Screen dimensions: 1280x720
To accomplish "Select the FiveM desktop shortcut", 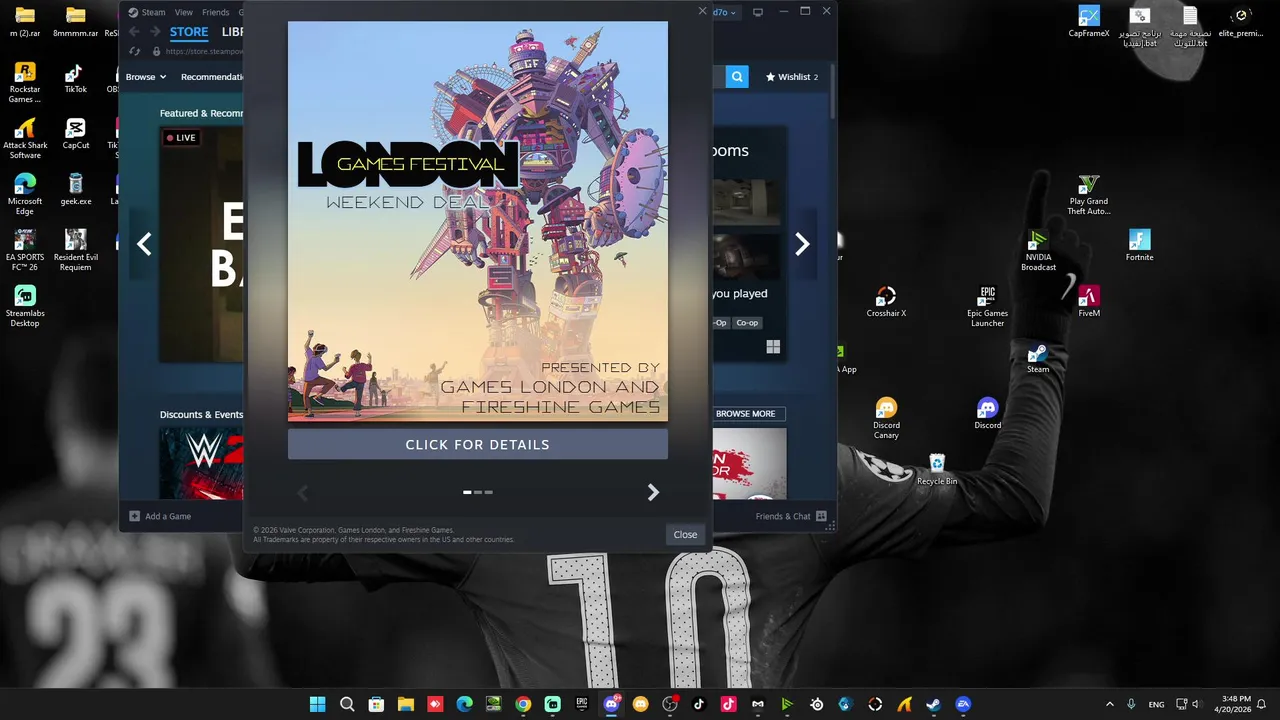I will [1089, 302].
